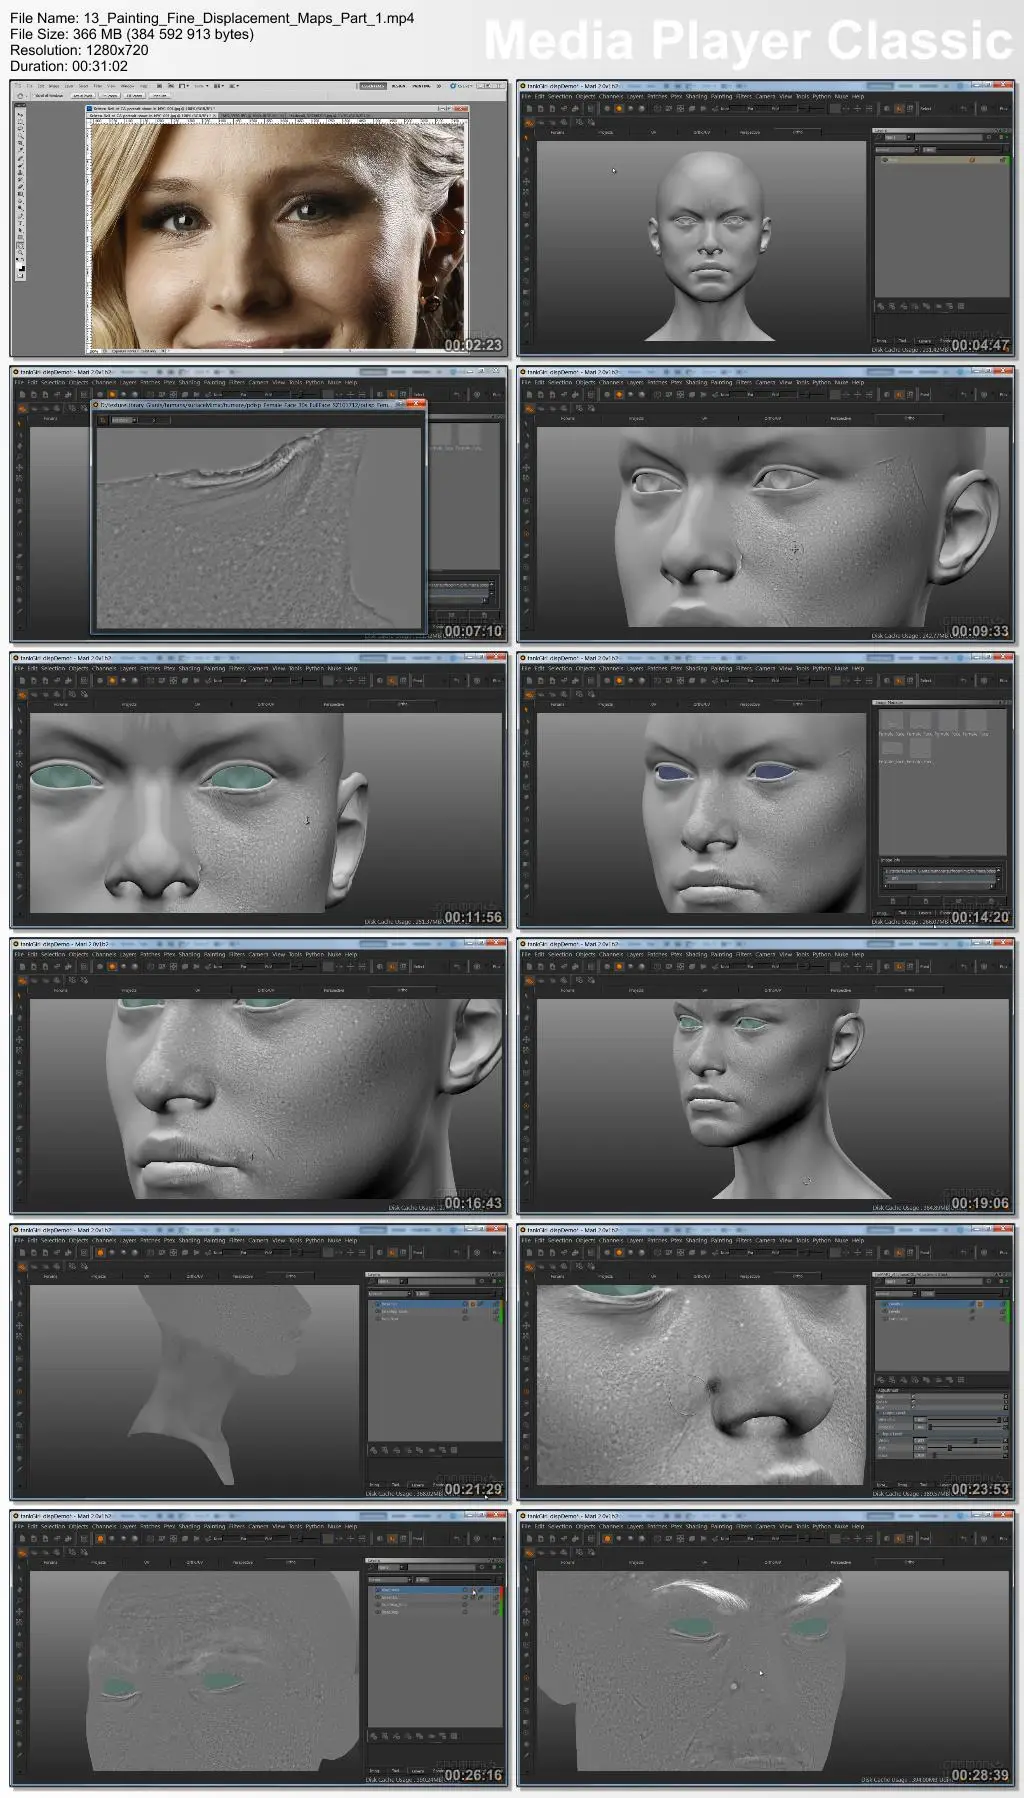The image size is (1024, 1798).
Task: Open the Help menu in the 00:09:33 frame
Action: click(x=858, y=382)
